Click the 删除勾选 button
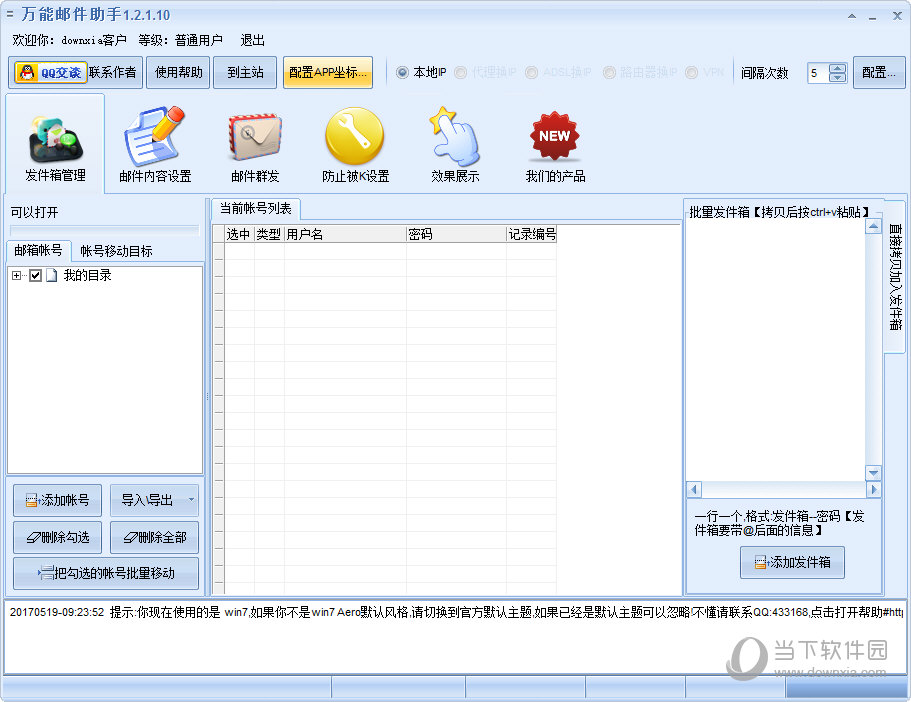The height and width of the screenshot is (702, 911). tap(58, 537)
